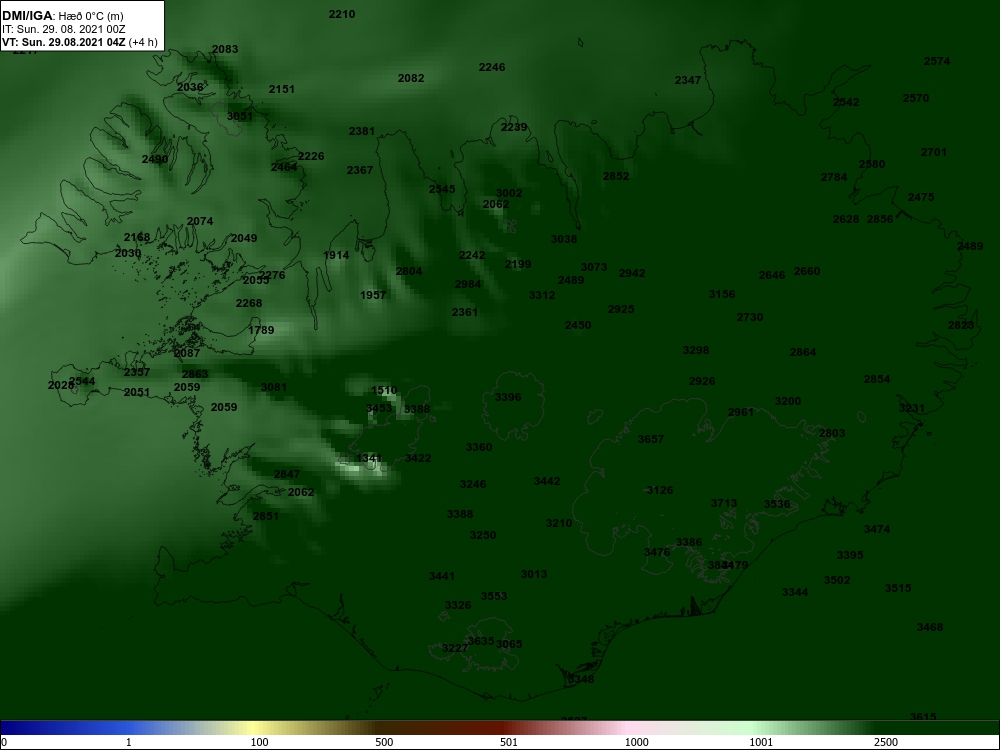Click the 2542 height value
1000x750 pixels.
pyautogui.click(x=846, y=103)
